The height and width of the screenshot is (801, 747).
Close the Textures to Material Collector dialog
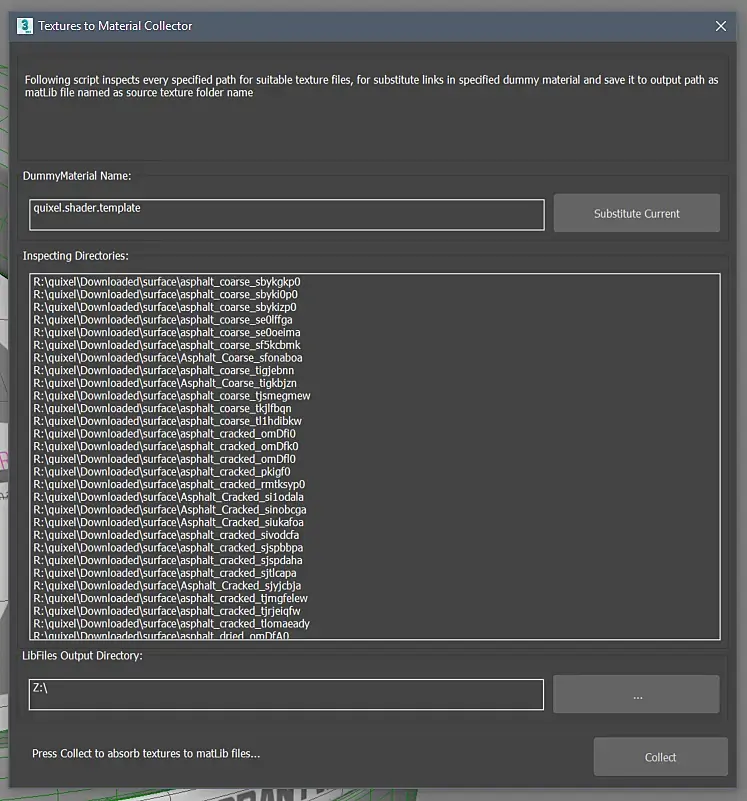720,26
